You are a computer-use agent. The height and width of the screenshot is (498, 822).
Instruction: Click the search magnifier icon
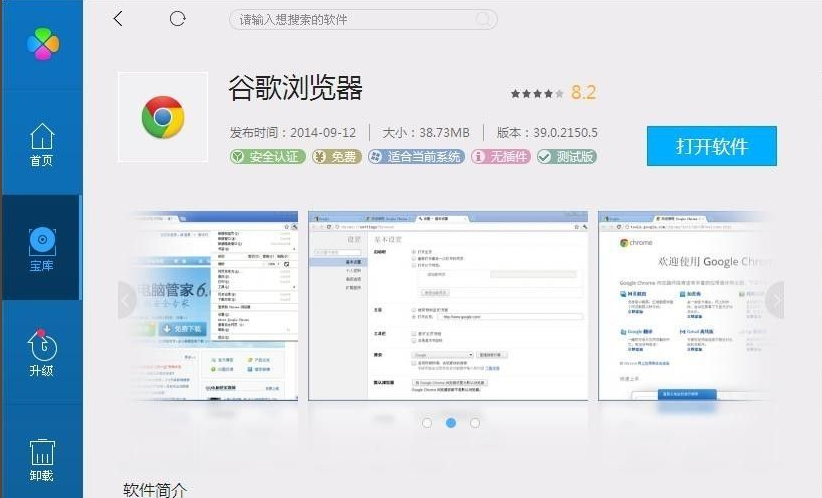(483, 19)
